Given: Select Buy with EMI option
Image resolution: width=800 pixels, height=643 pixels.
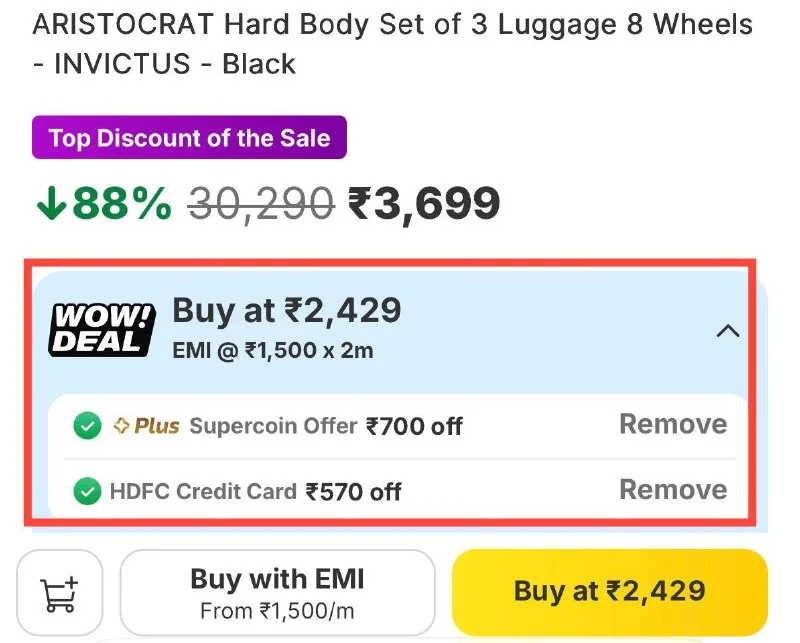Looking at the screenshot, I should 278,593.
